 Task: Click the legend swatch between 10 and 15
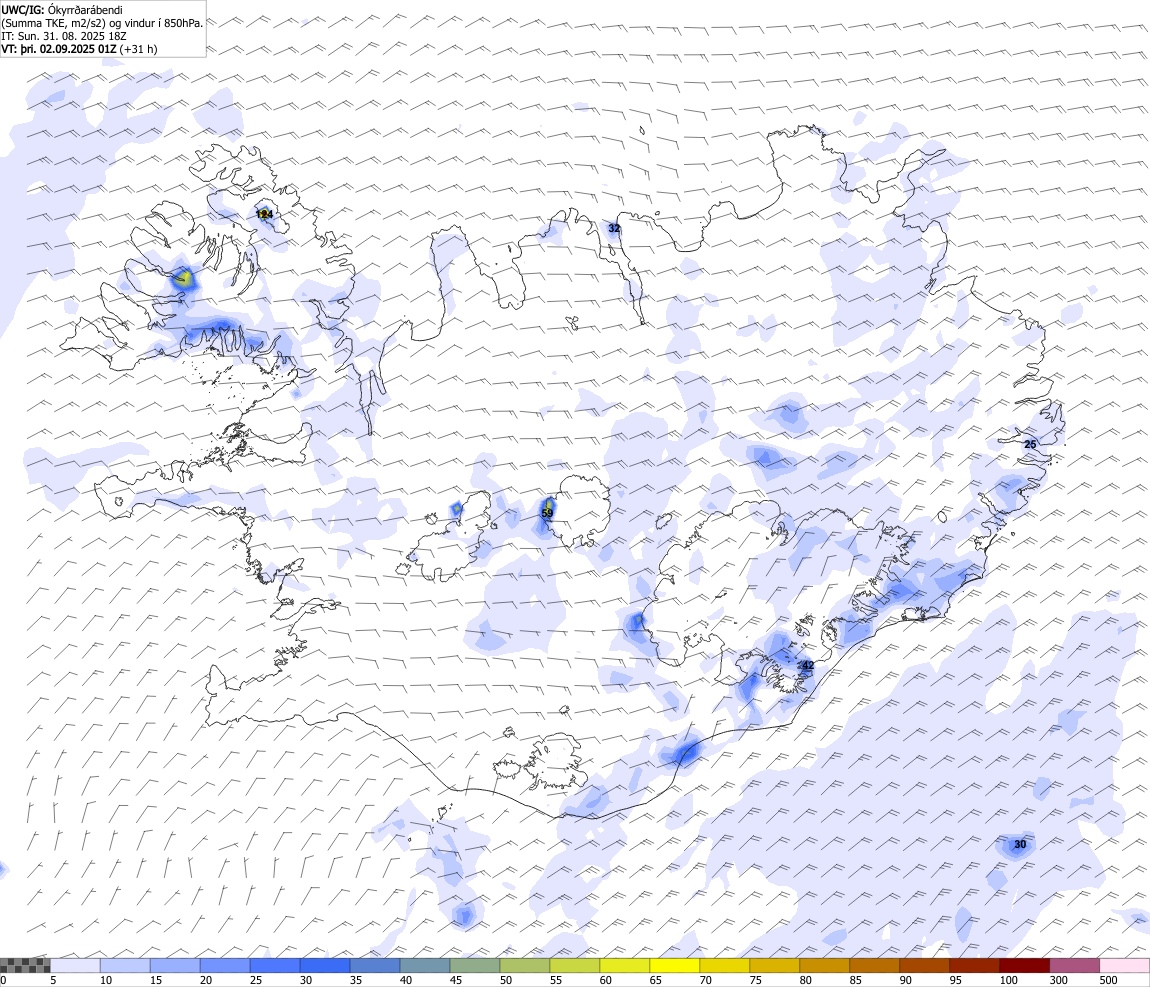coord(125,965)
